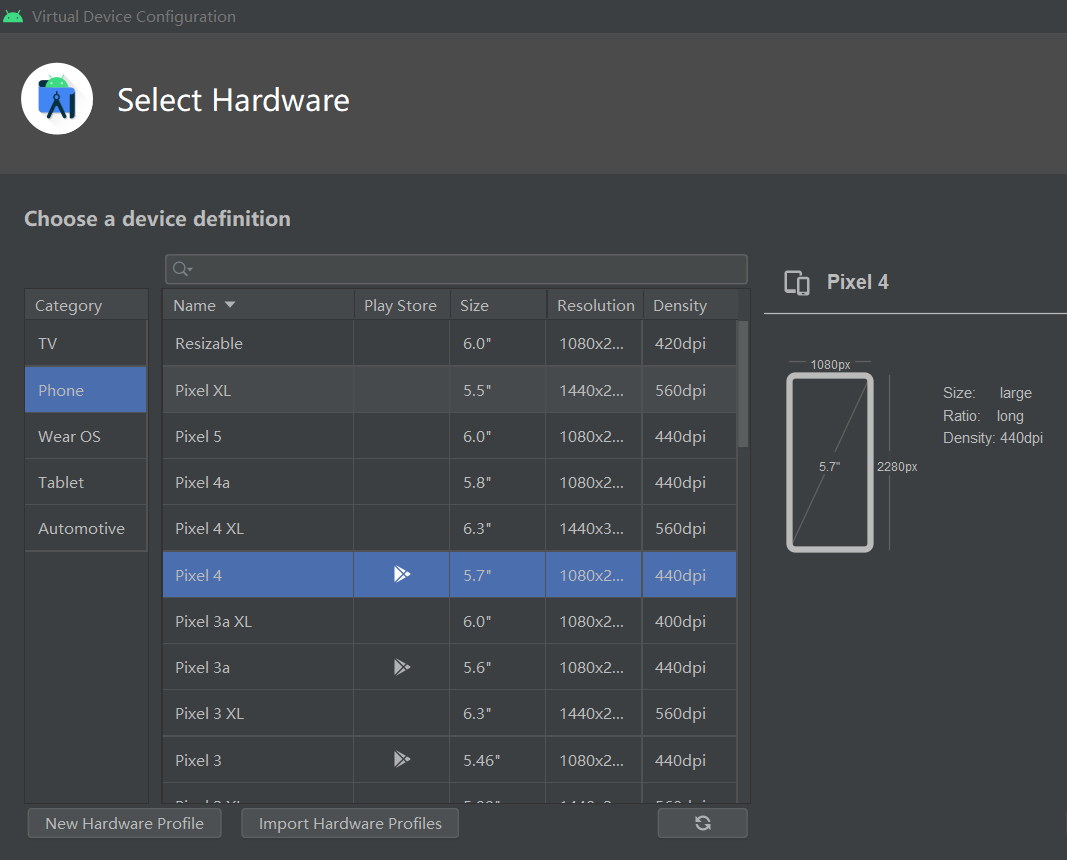Click the Pixel 4 device preview outline

[830, 462]
